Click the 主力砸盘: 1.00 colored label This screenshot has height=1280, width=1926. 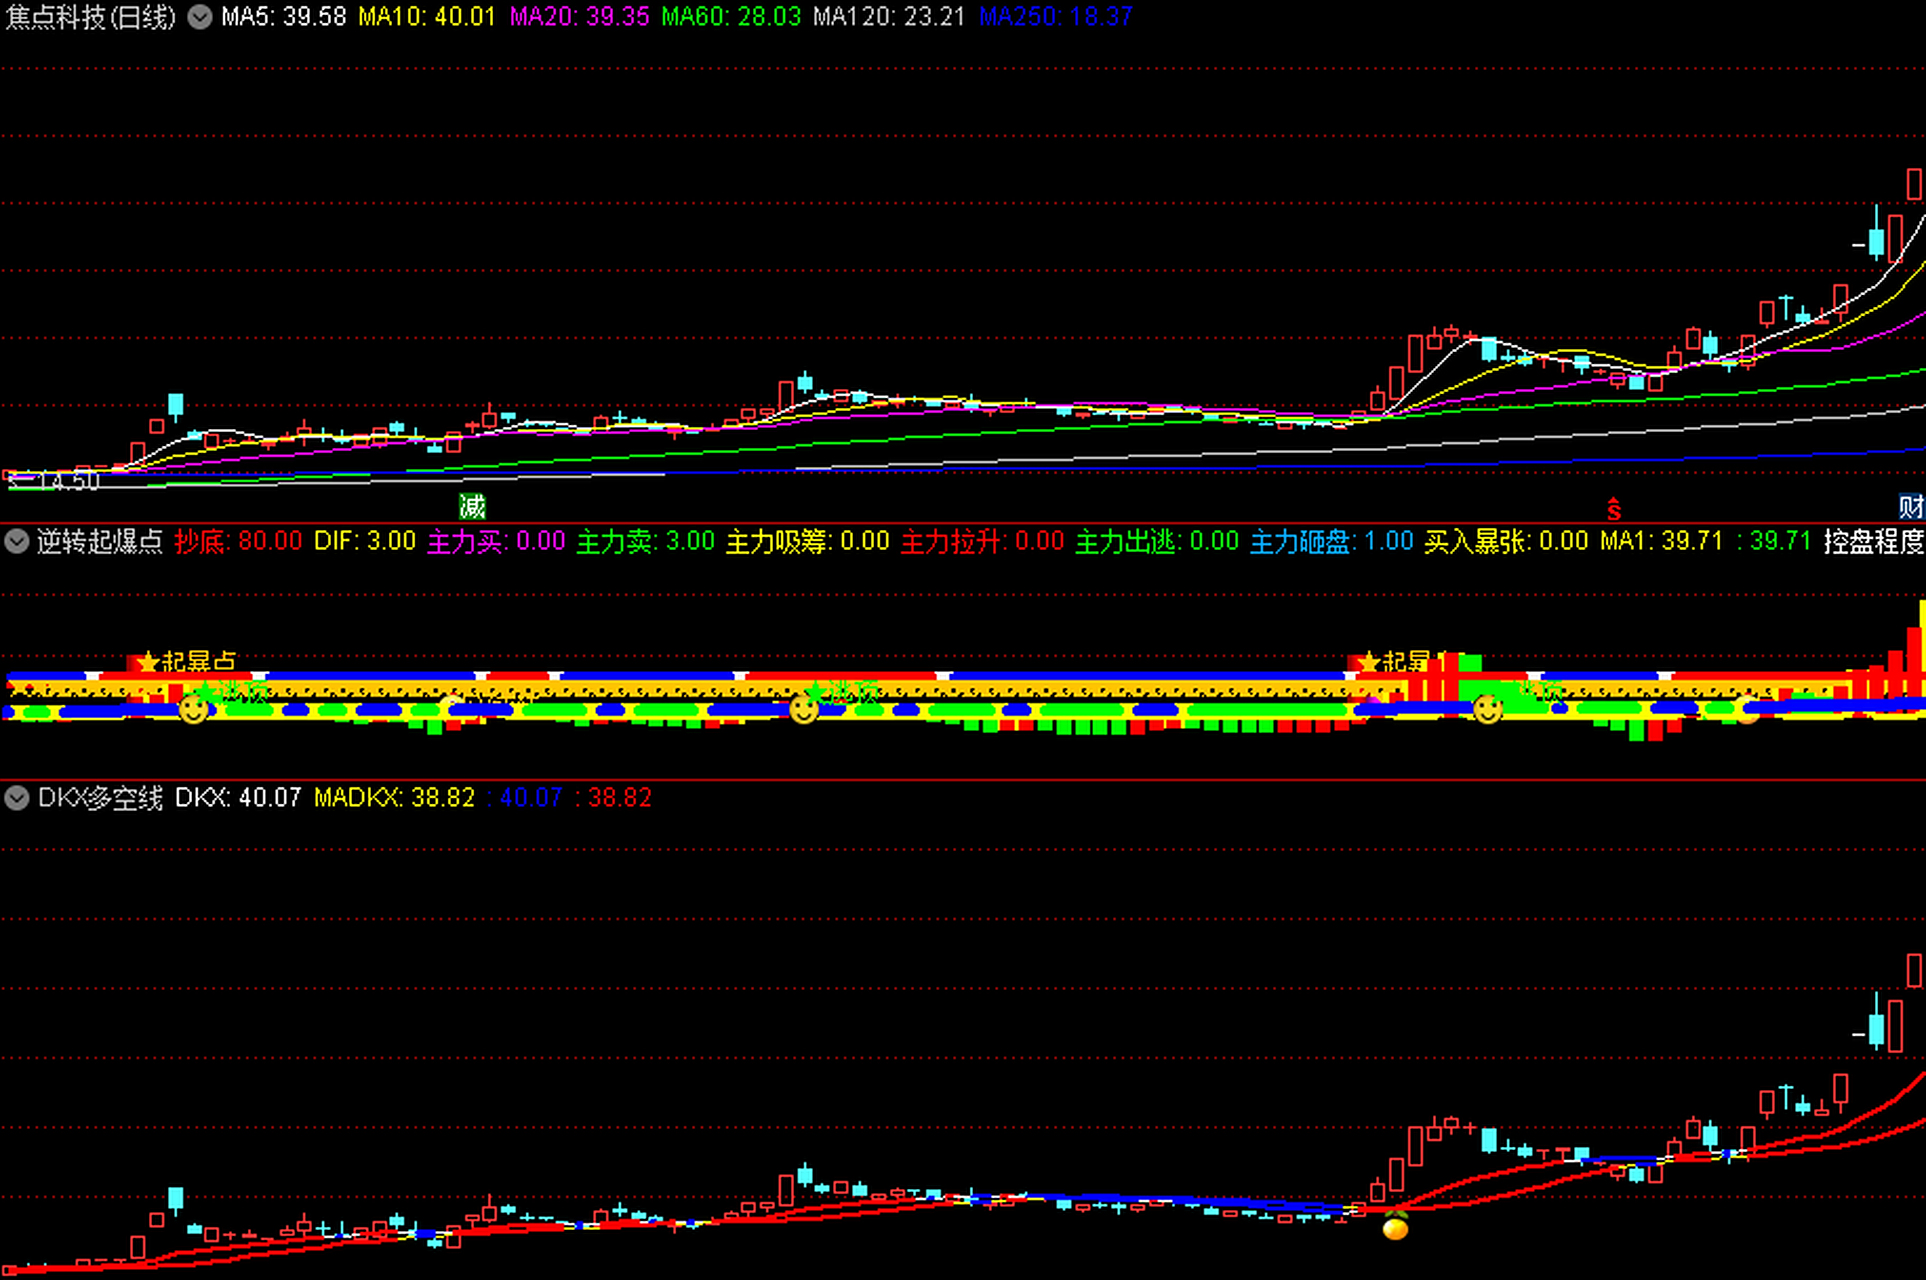coord(1331,542)
